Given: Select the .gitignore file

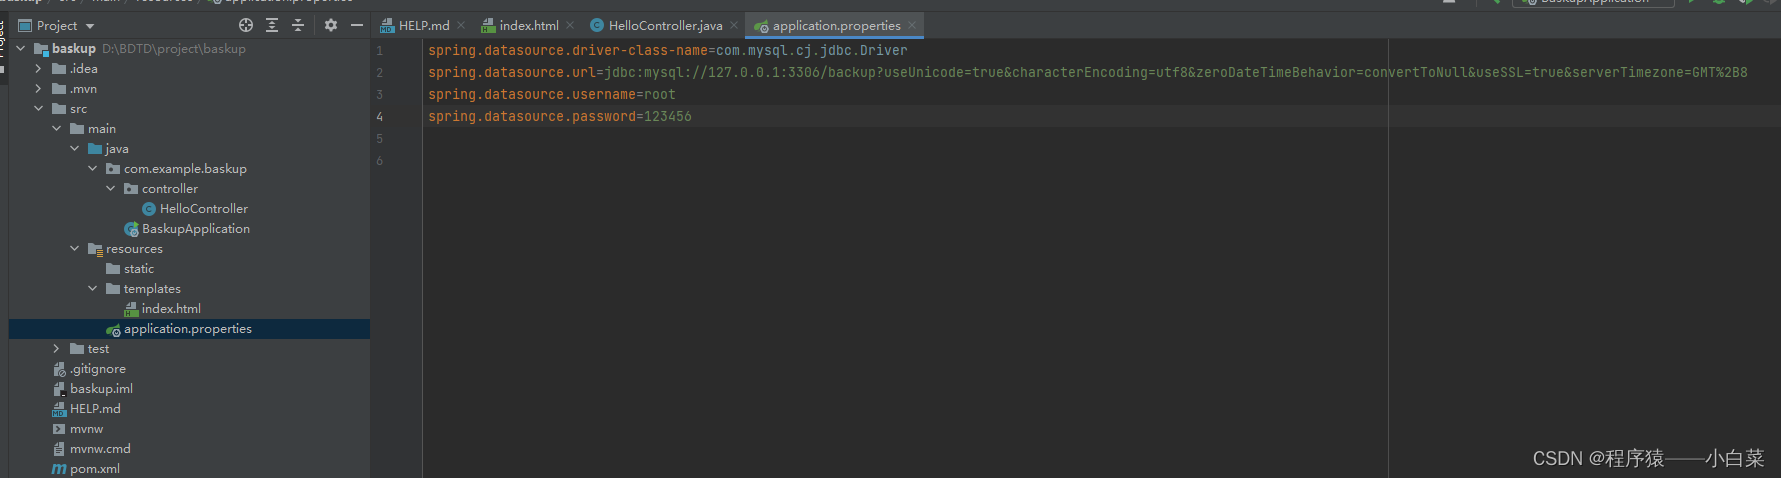Looking at the screenshot, I should tap(98, 368).
